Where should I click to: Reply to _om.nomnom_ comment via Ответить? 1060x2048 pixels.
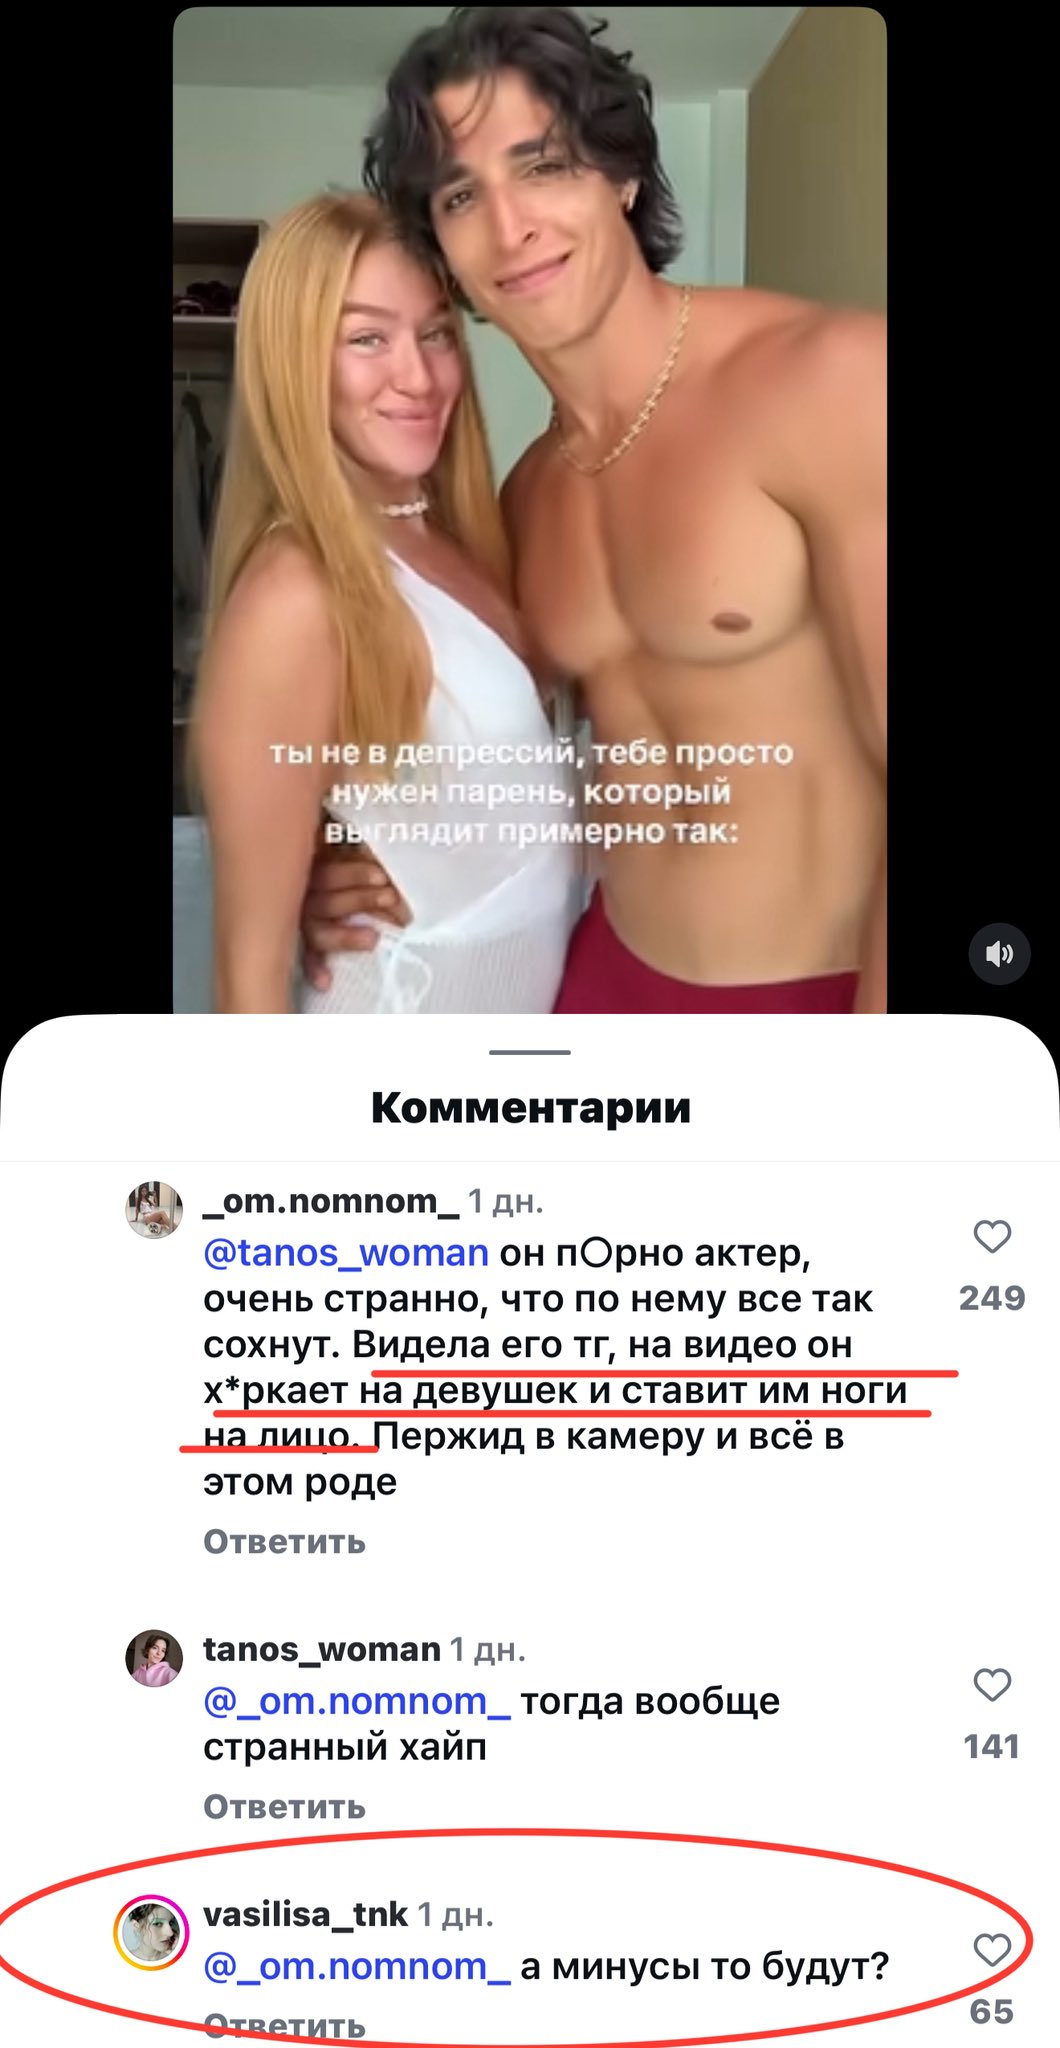tap(284, 1541)
